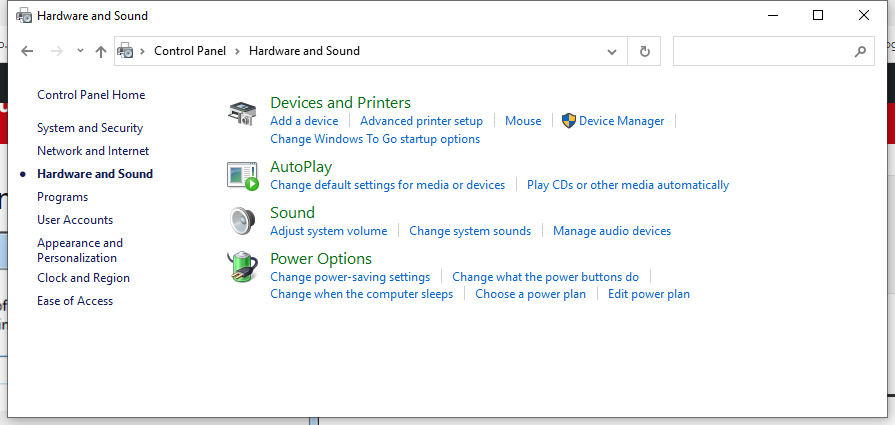
Task: Click the address bar Control Panel icon
Action: coord(126,51)
